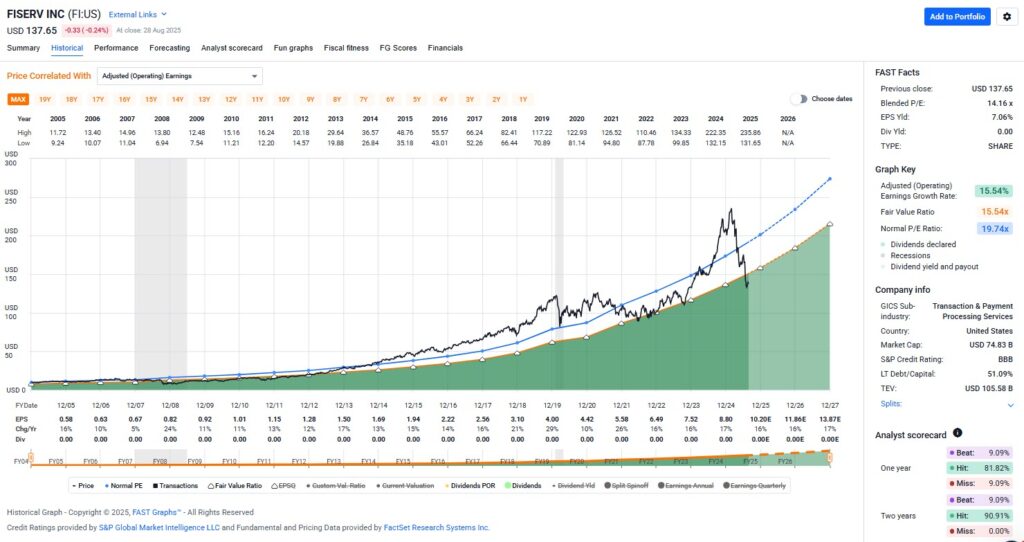
Task: Select MAX time range button
Action: (18, 99)
